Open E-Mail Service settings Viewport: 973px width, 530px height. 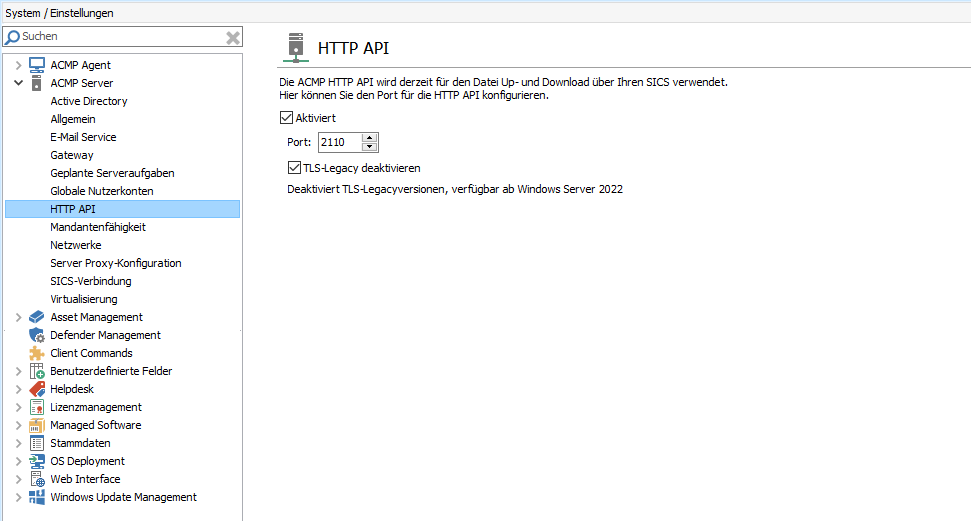click(x=83, y=137)
